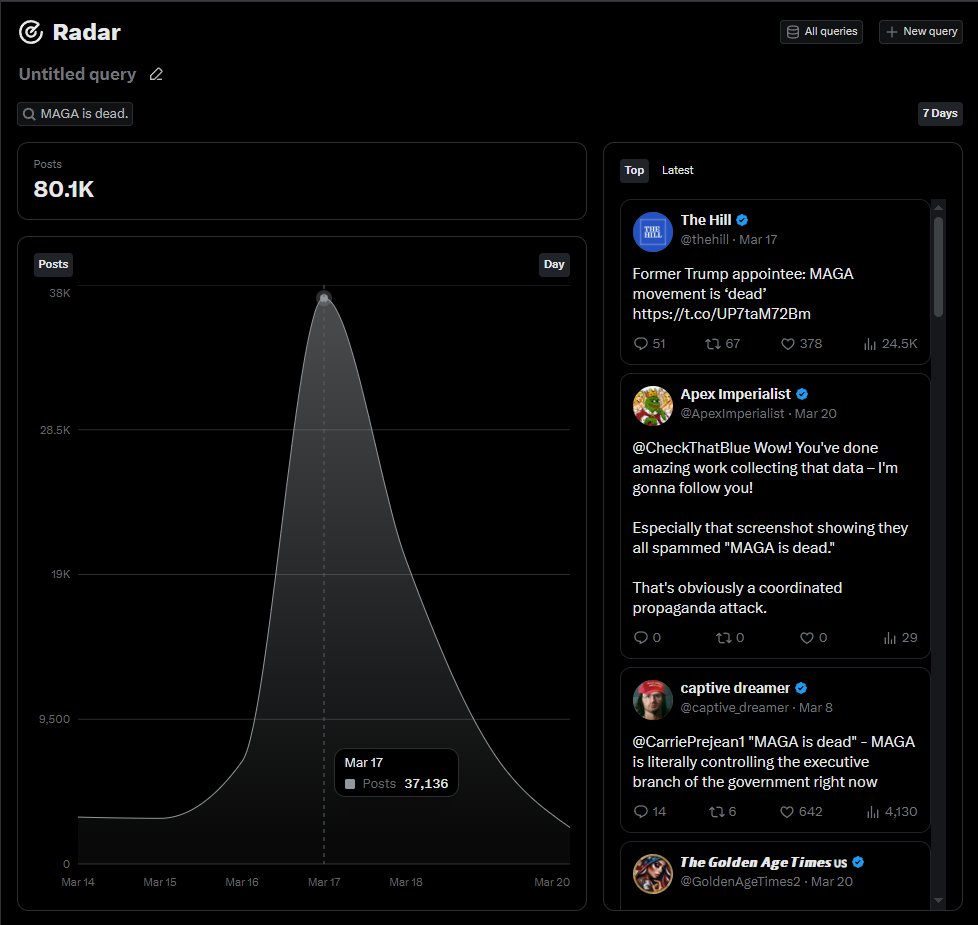The height and width of the screenshot is (925, 978).
Task: Click the scrollbar down arrow in posts panel
Action: 938,900
